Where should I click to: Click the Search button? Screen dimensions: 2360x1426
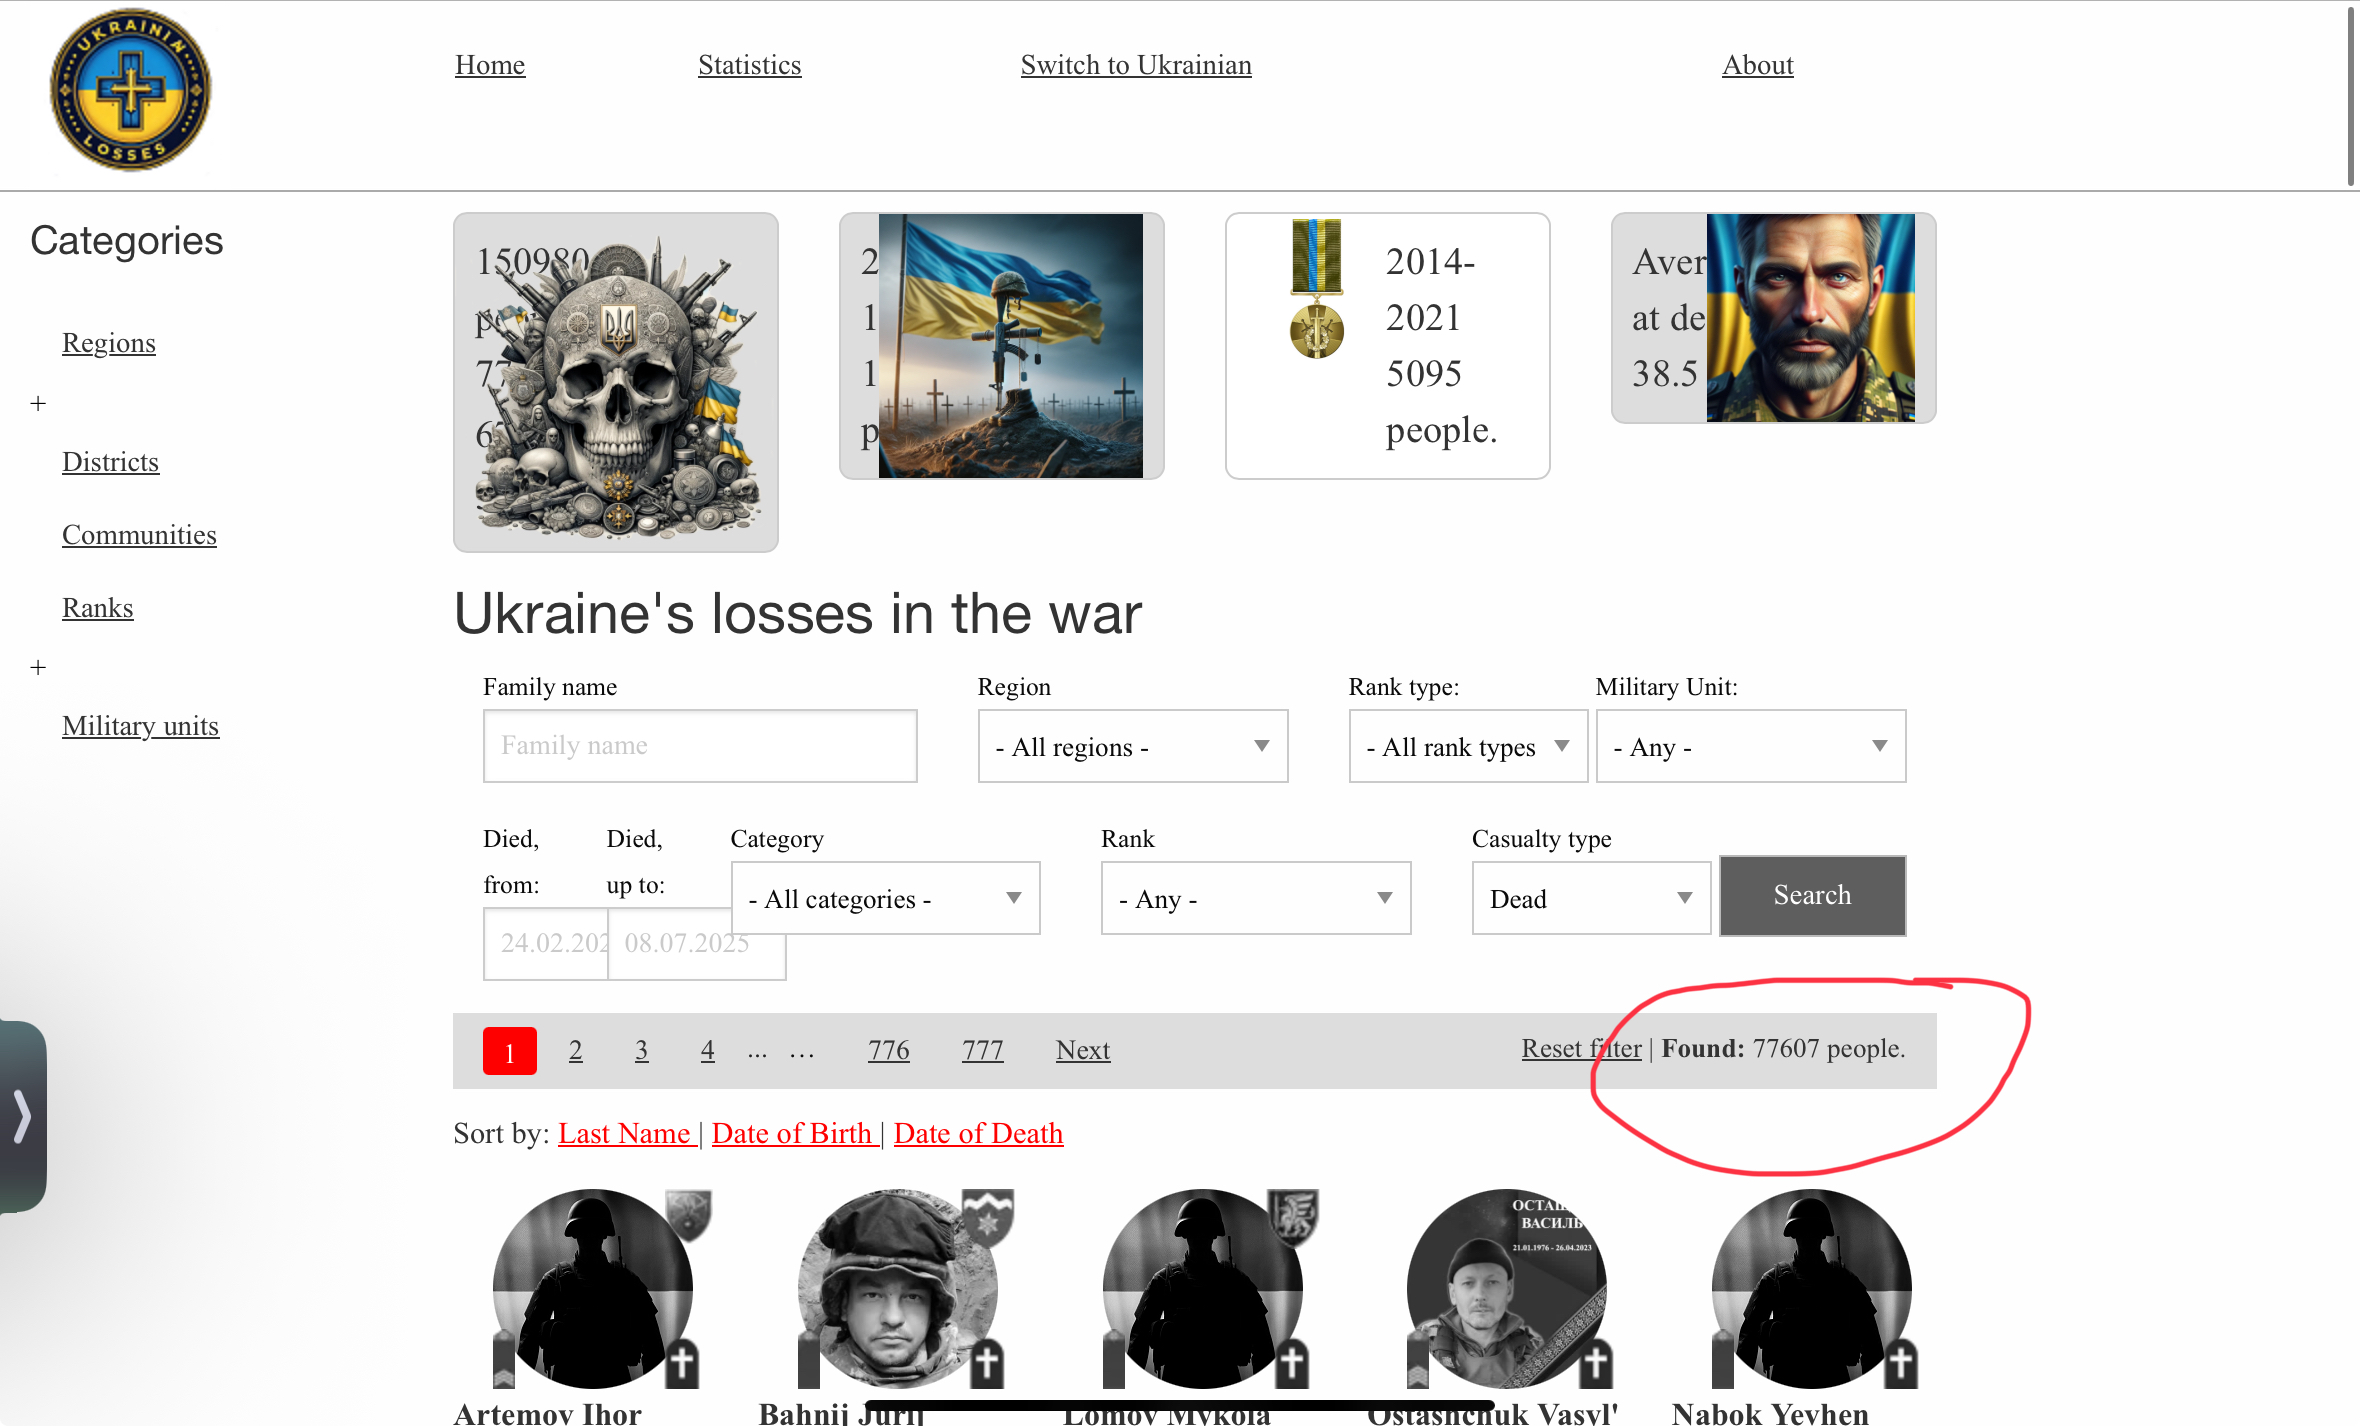click(x=1812, y=896)
